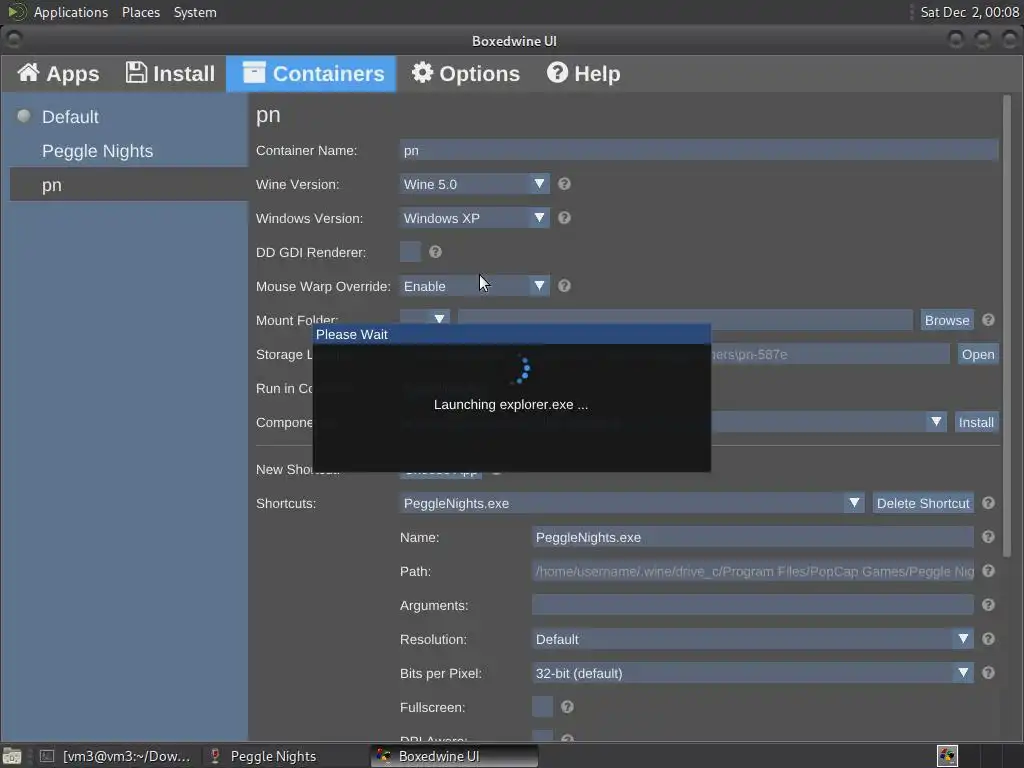The height and width of the screenshot is (768, 1024).
Task: Show help for Windows Version
Action: 564,218
